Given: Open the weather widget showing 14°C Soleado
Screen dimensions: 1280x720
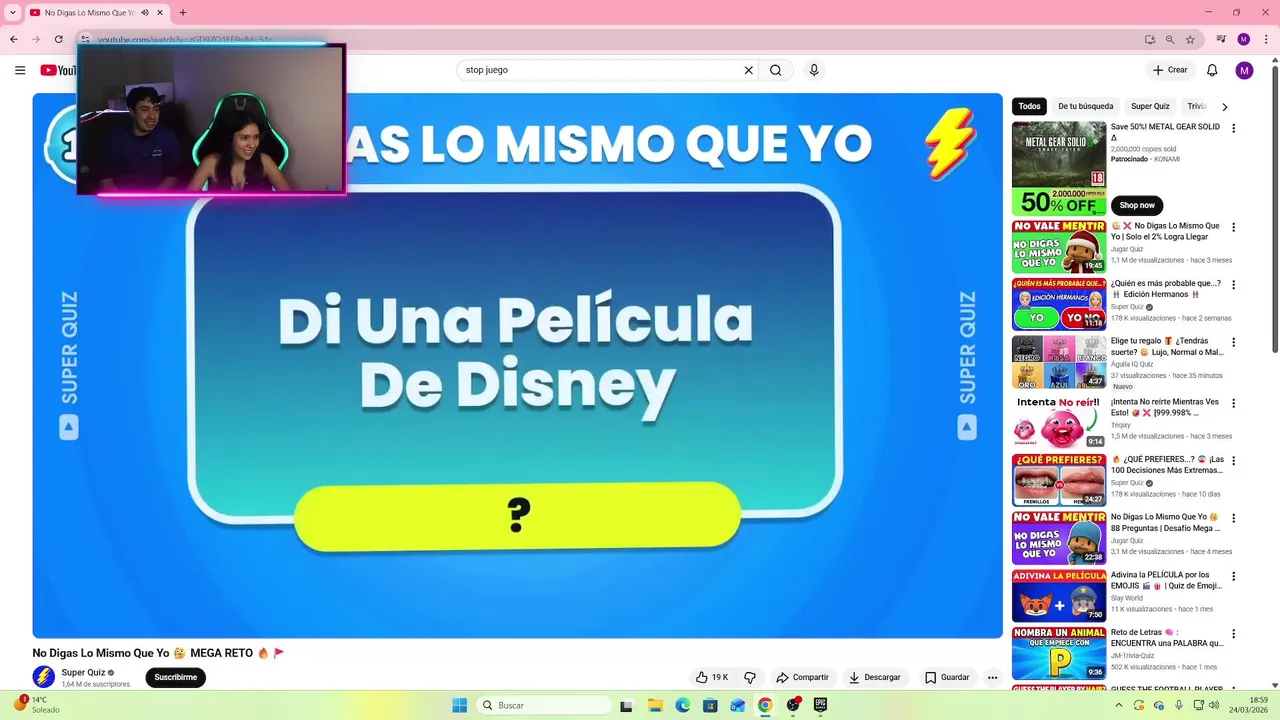Looking at the screenshot, I should tap(37, 705).
